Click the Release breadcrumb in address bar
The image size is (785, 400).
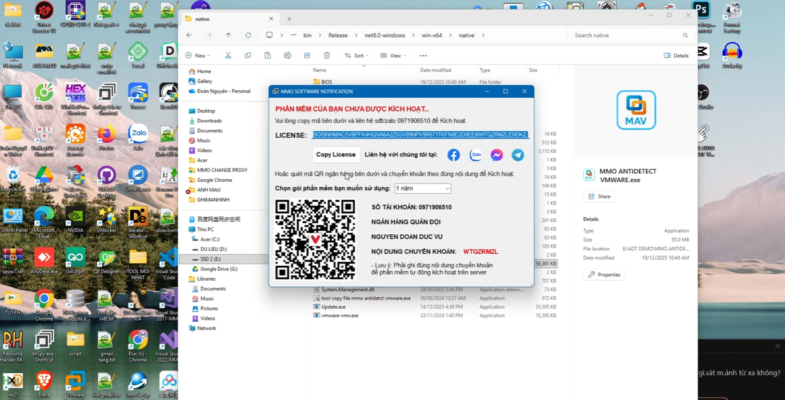[x=338, y=36]
